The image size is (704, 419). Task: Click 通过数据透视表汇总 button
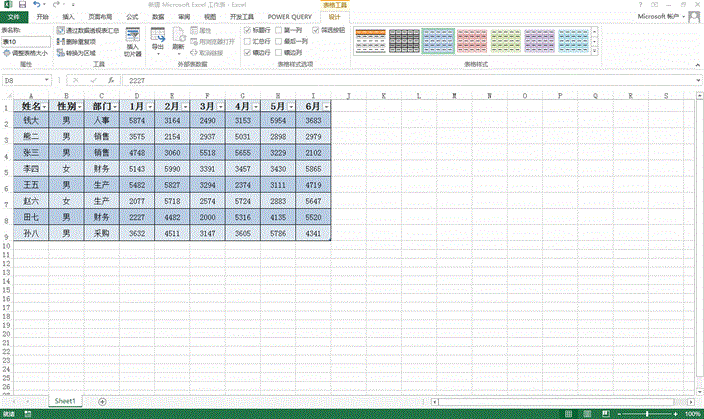click(90, 31)
